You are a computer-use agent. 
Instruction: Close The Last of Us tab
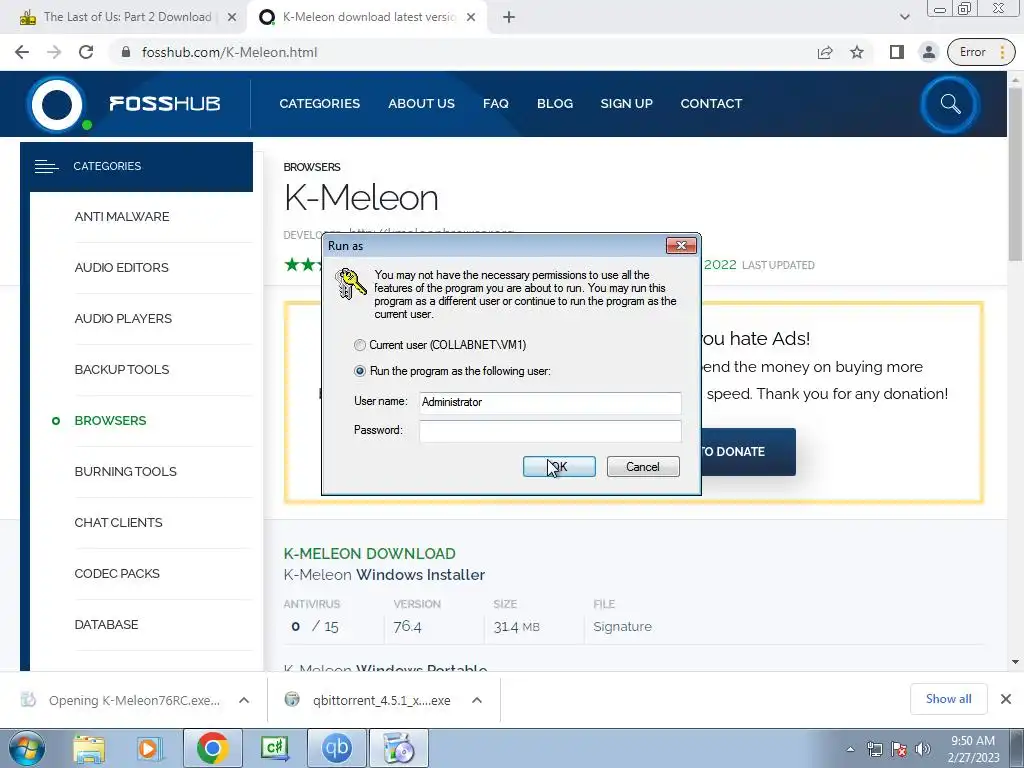click(231, 17)
